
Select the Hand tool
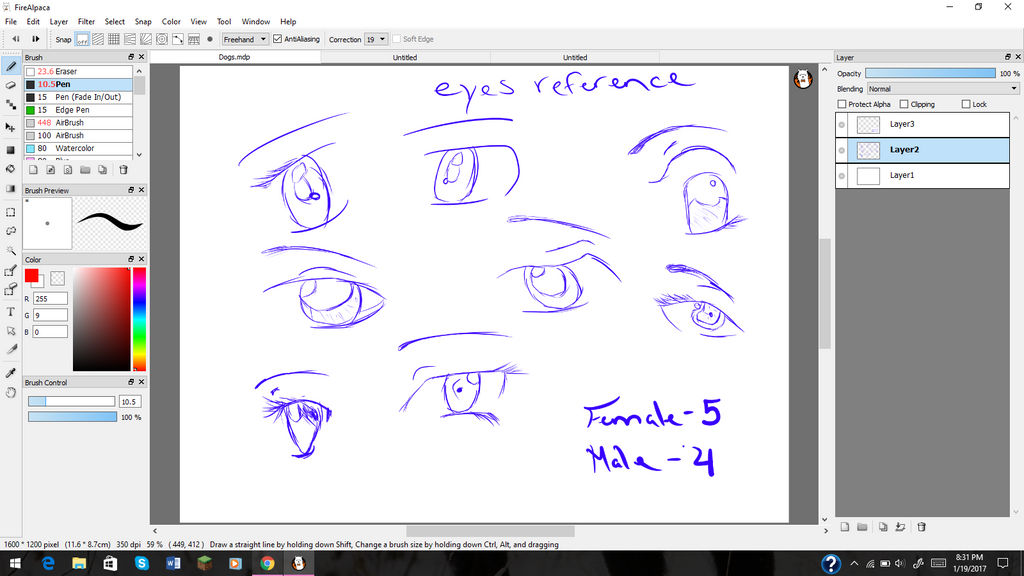point(11,392)
